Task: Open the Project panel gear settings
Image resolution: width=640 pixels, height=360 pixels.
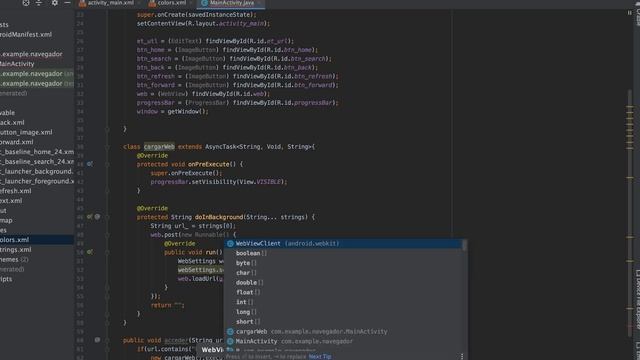Action: coord(54,3)
